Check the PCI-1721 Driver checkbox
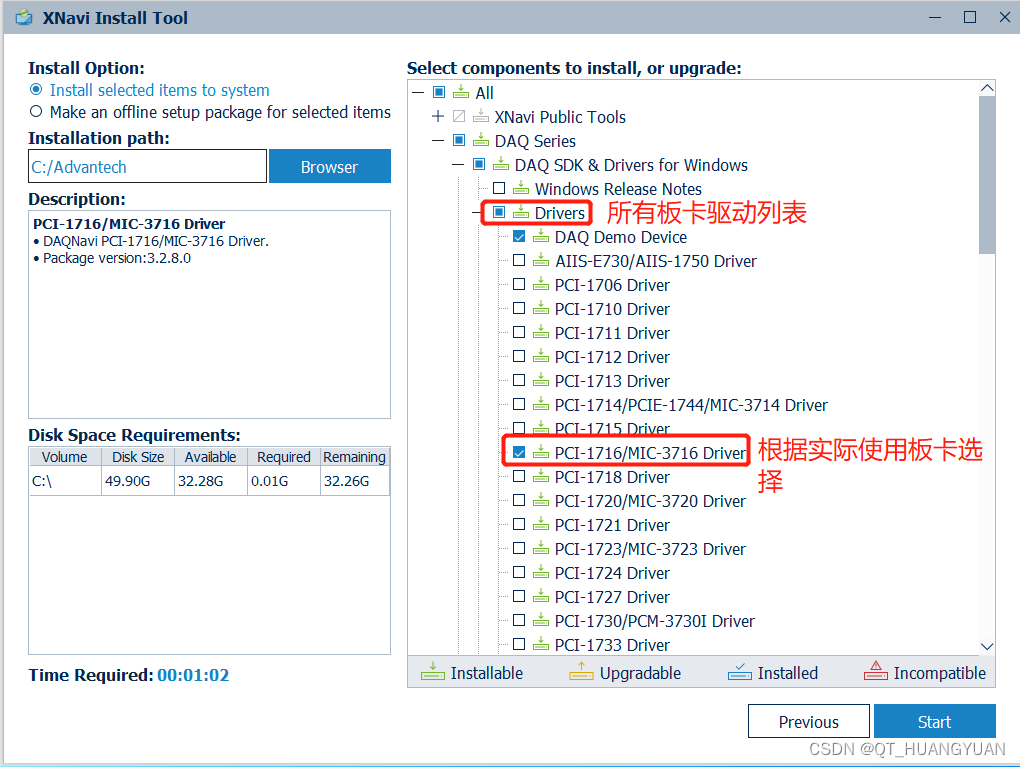 [x=519, y=524]
